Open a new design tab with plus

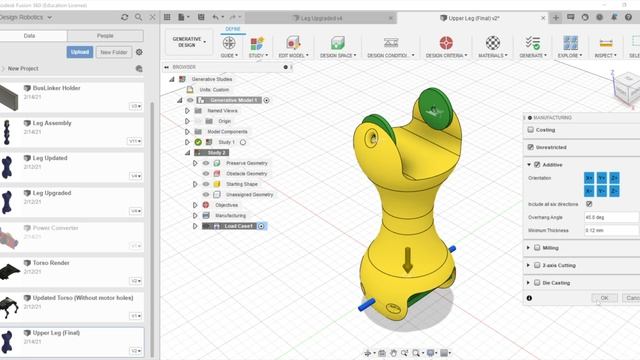556,18
